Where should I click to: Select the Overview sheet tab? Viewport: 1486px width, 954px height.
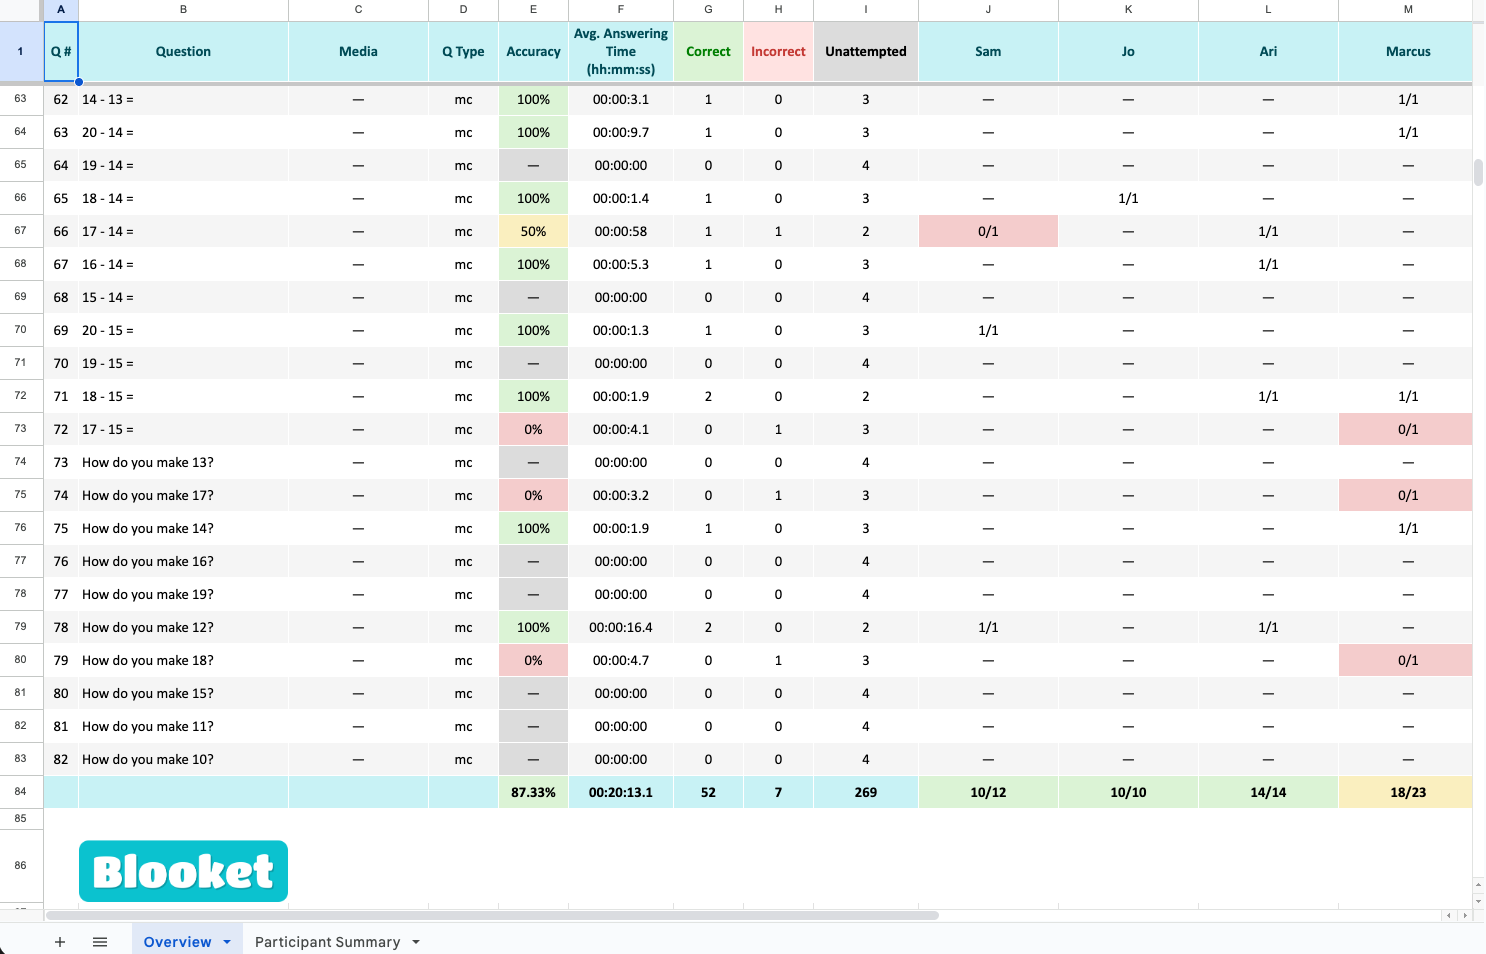coord(177,942)
